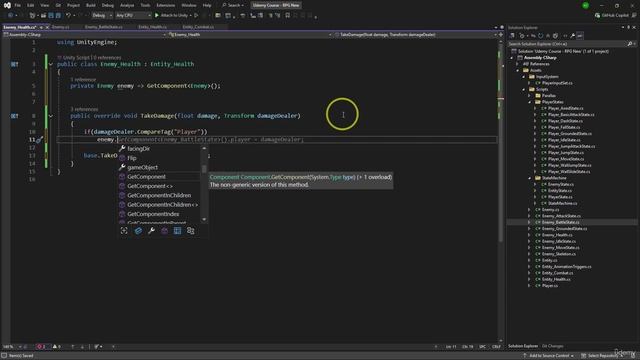Filter IntelliSense list by properties wrench icon

pyautogui.click(x=151, y=231)
